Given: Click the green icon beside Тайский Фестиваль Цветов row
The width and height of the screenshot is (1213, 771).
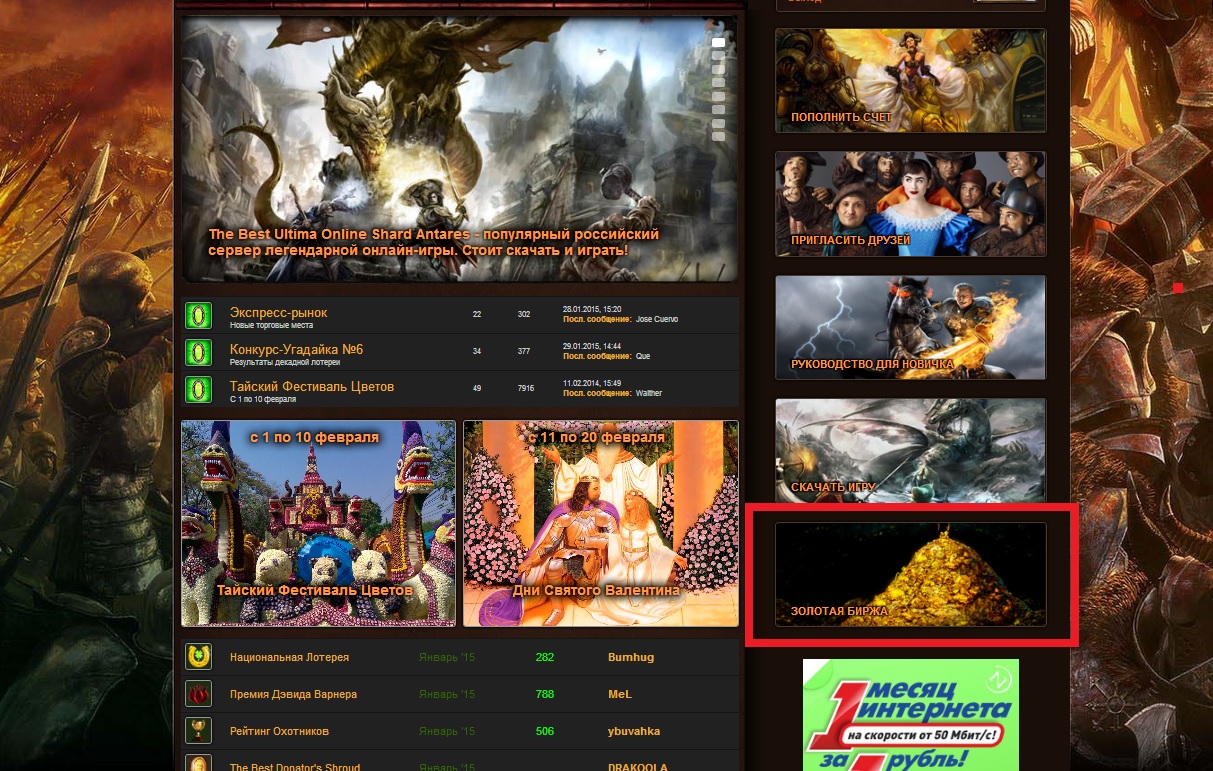Looking at the screenshot, I should point(198,390).
